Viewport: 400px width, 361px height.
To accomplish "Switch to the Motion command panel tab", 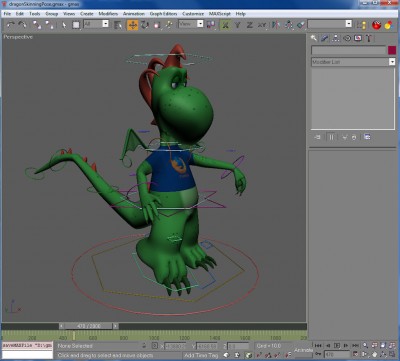I will pyautogui.click(x=347, y=38).
